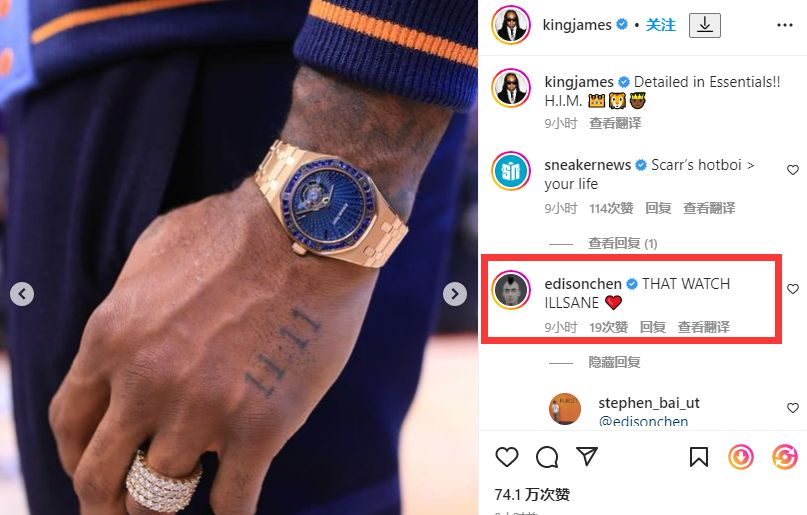
Task: Like the sneakernews comment
Action: pyautogui.click(x=793, y=170)
